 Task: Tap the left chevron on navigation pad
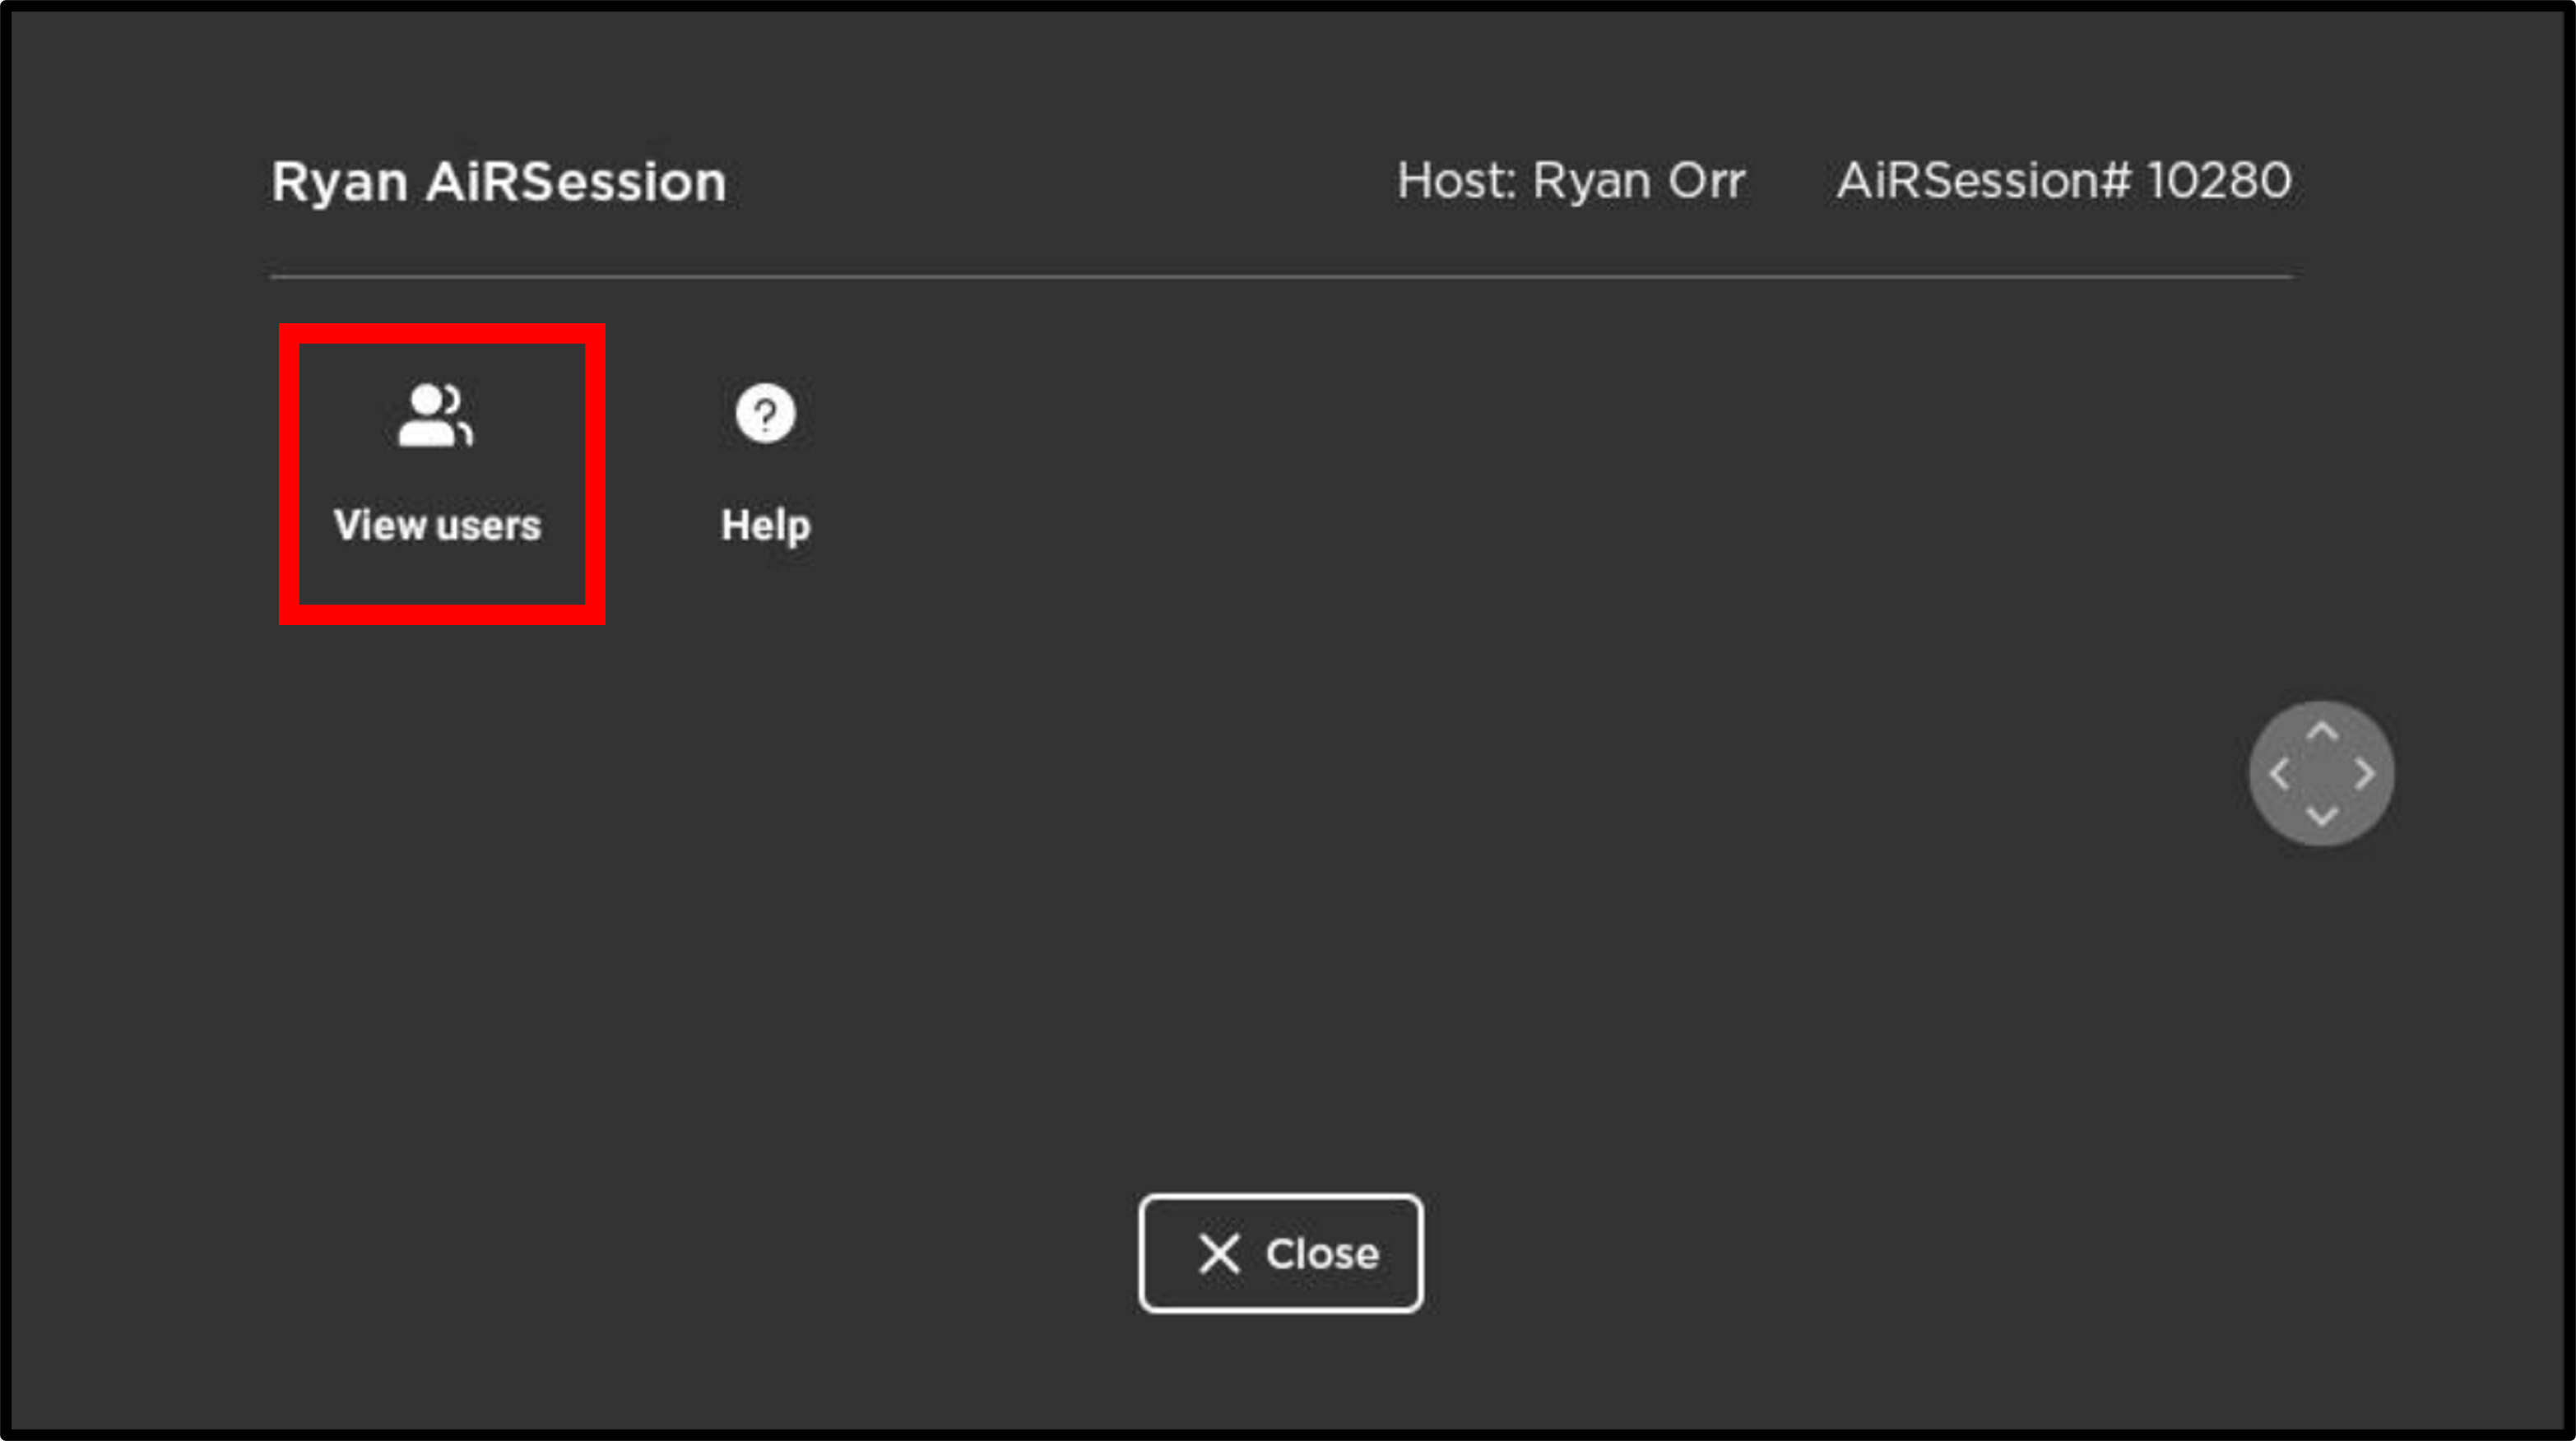[2279, 774]
